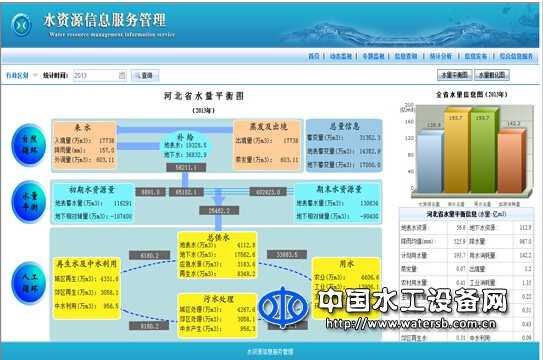Click the 行政区划 link label
Viewport: 543px width, 360px height.
tap(17, 75)
